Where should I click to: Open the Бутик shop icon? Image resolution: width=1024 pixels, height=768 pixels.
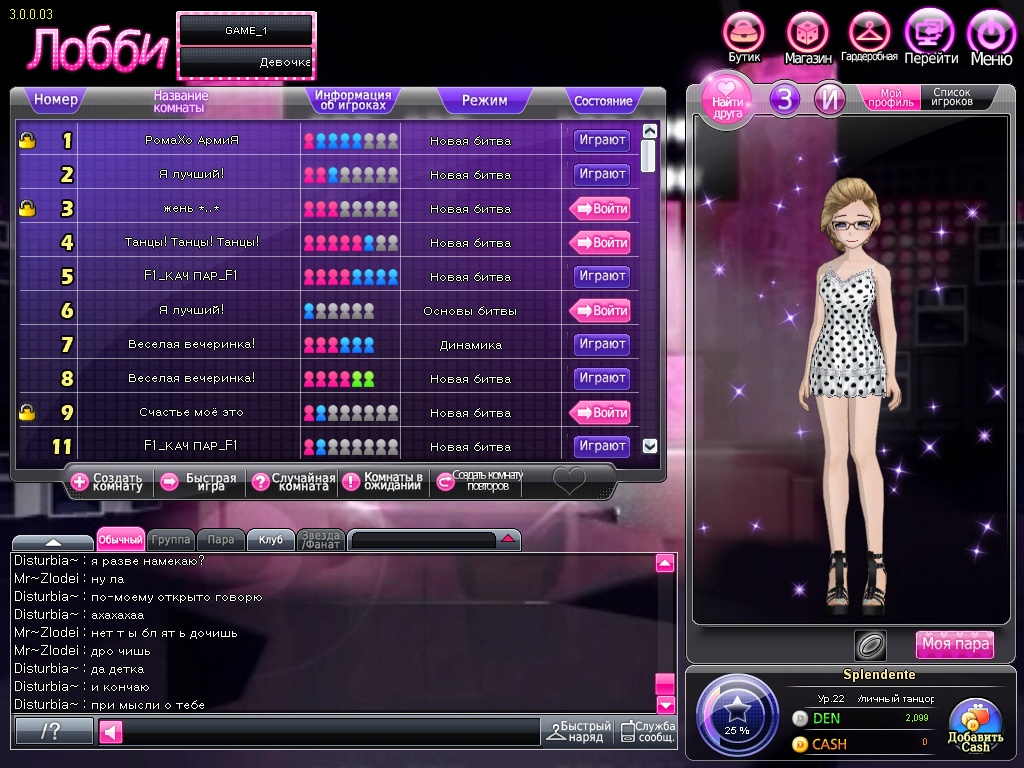click(743, 32)
